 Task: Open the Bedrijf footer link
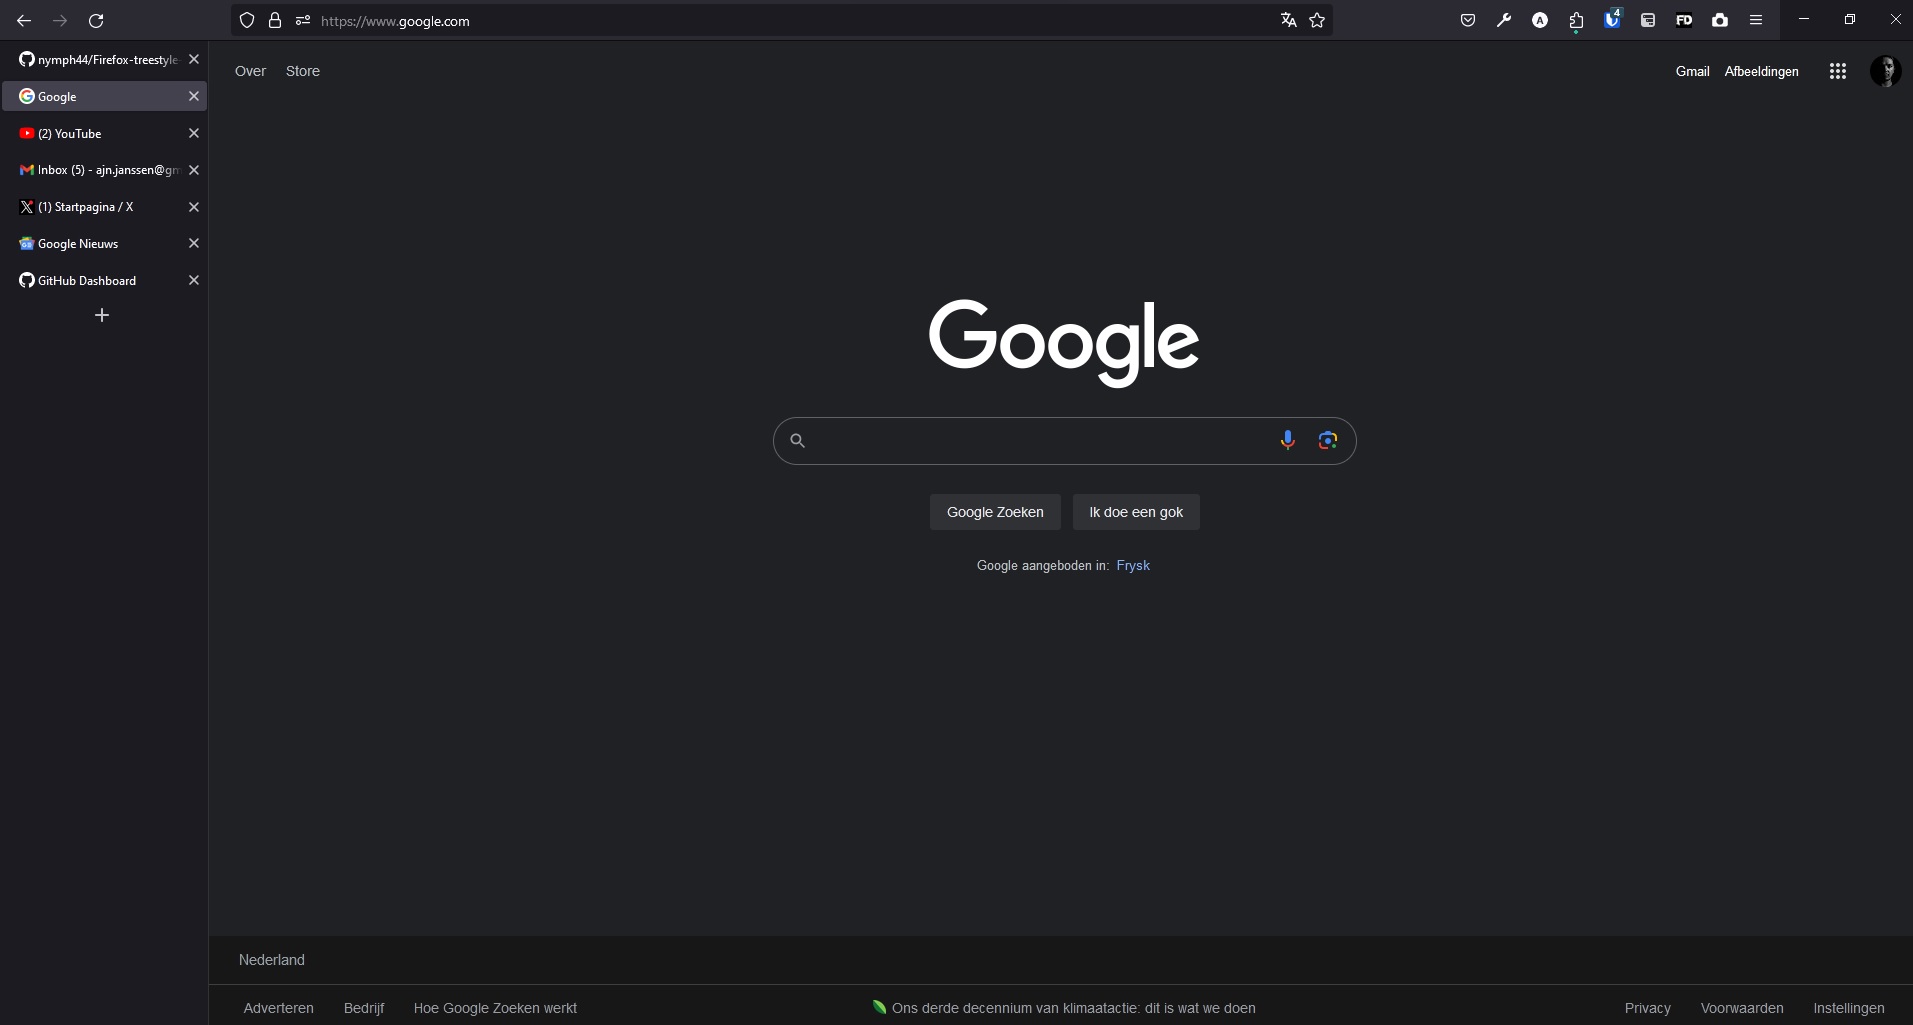(x=364, y=1008)
